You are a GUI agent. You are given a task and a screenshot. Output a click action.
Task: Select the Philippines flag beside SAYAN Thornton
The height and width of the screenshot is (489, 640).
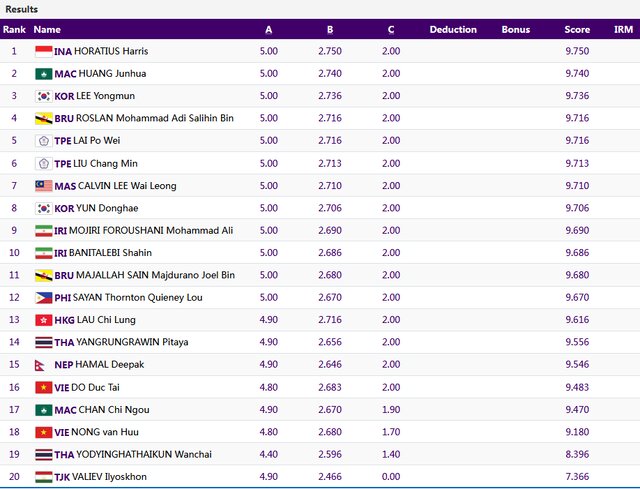pyautogui.click(x=43, y=298)
